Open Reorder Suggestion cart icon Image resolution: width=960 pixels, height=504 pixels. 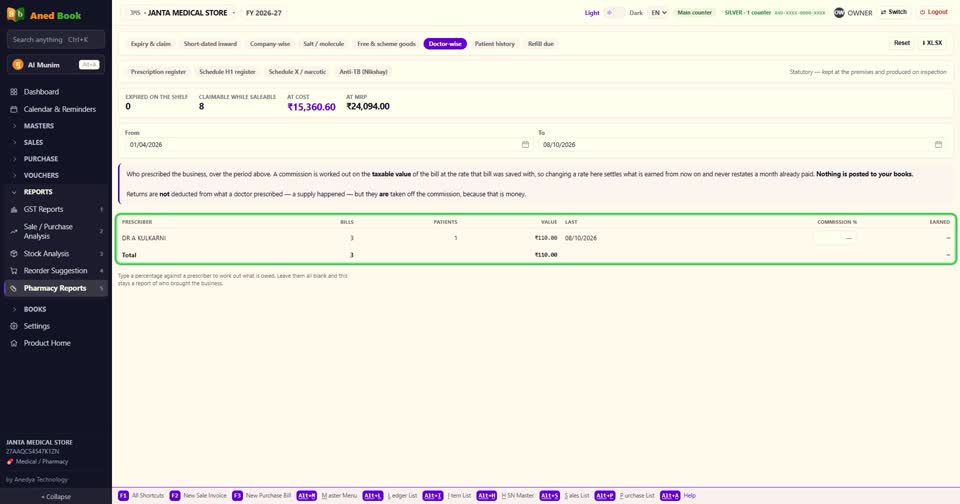[13, 271]
